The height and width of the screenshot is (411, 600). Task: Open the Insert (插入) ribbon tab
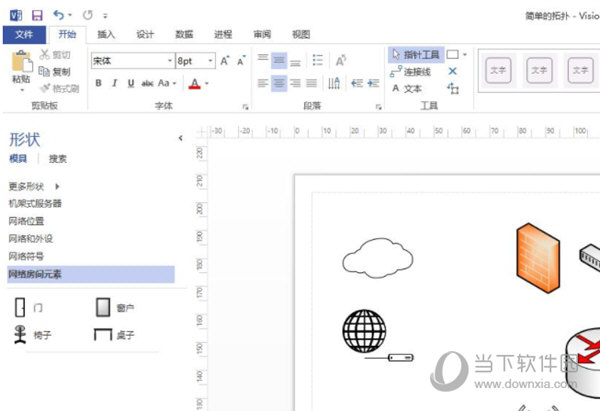click(106, 34)
